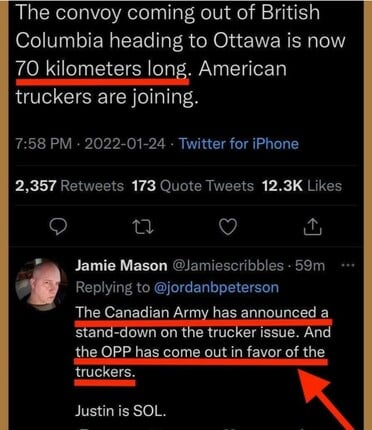Open the share upload icon
Screen dimensions: 372x430
click(x=313, y=226)
